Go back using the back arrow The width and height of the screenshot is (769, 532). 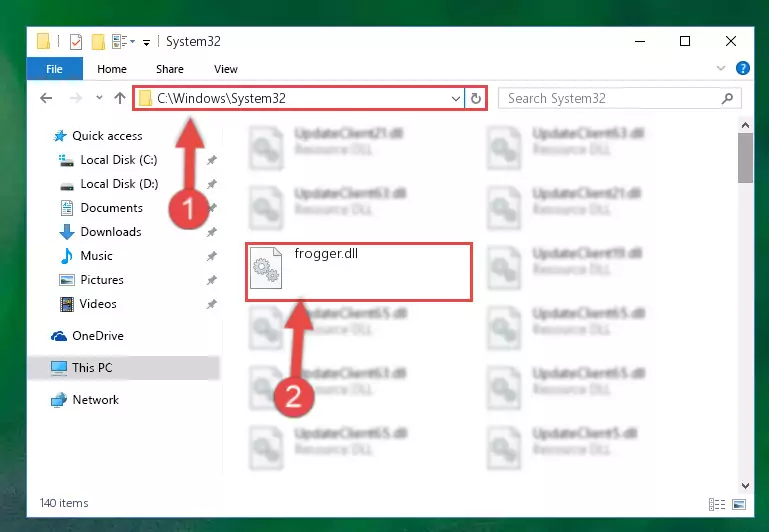(46, 98)
